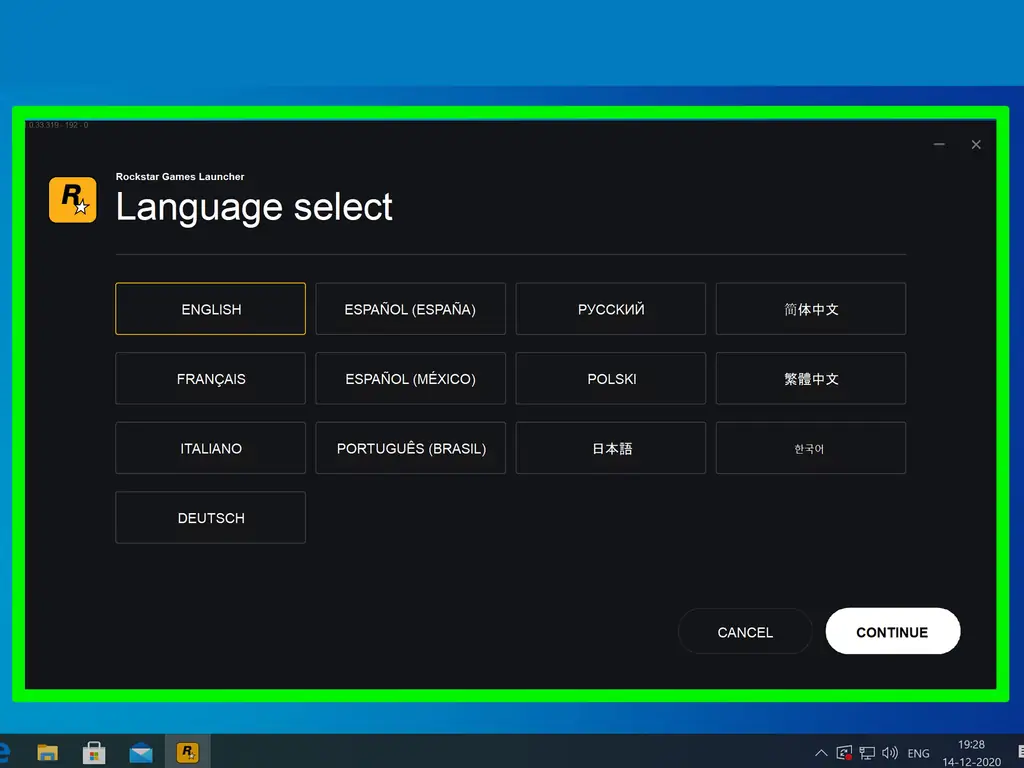This screenshot has width=1024, height=768.
Task: Open Mail app from the taskbar
Action: point(141,753)
